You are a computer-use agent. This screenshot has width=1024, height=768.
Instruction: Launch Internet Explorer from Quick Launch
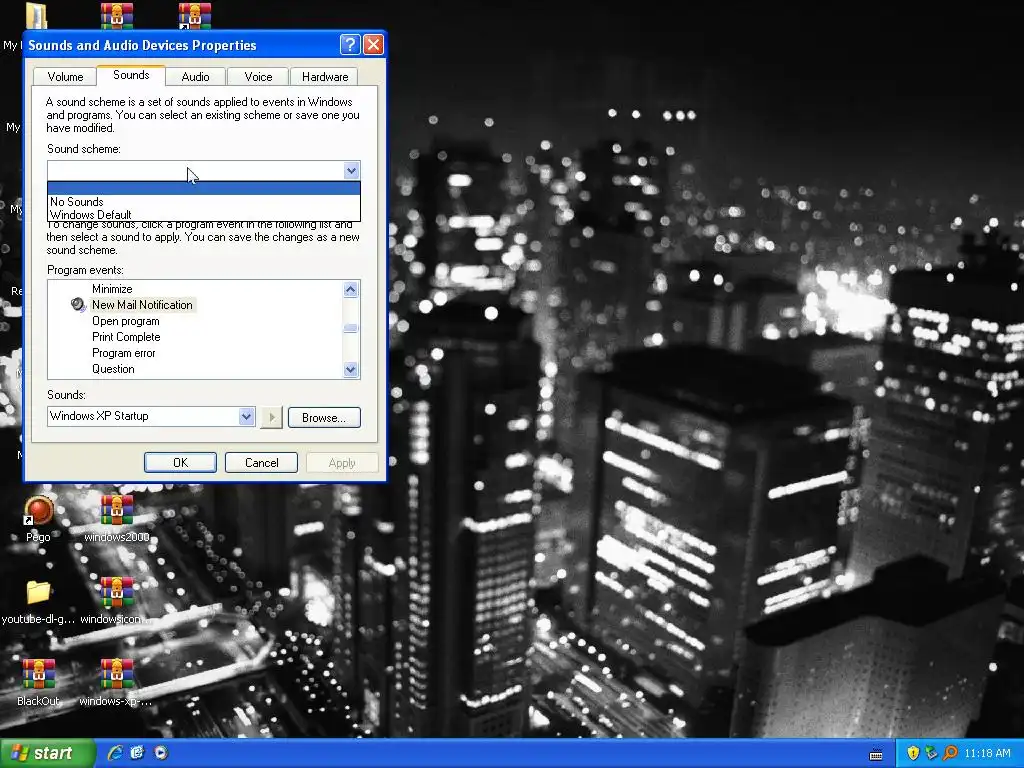point(115,753)
